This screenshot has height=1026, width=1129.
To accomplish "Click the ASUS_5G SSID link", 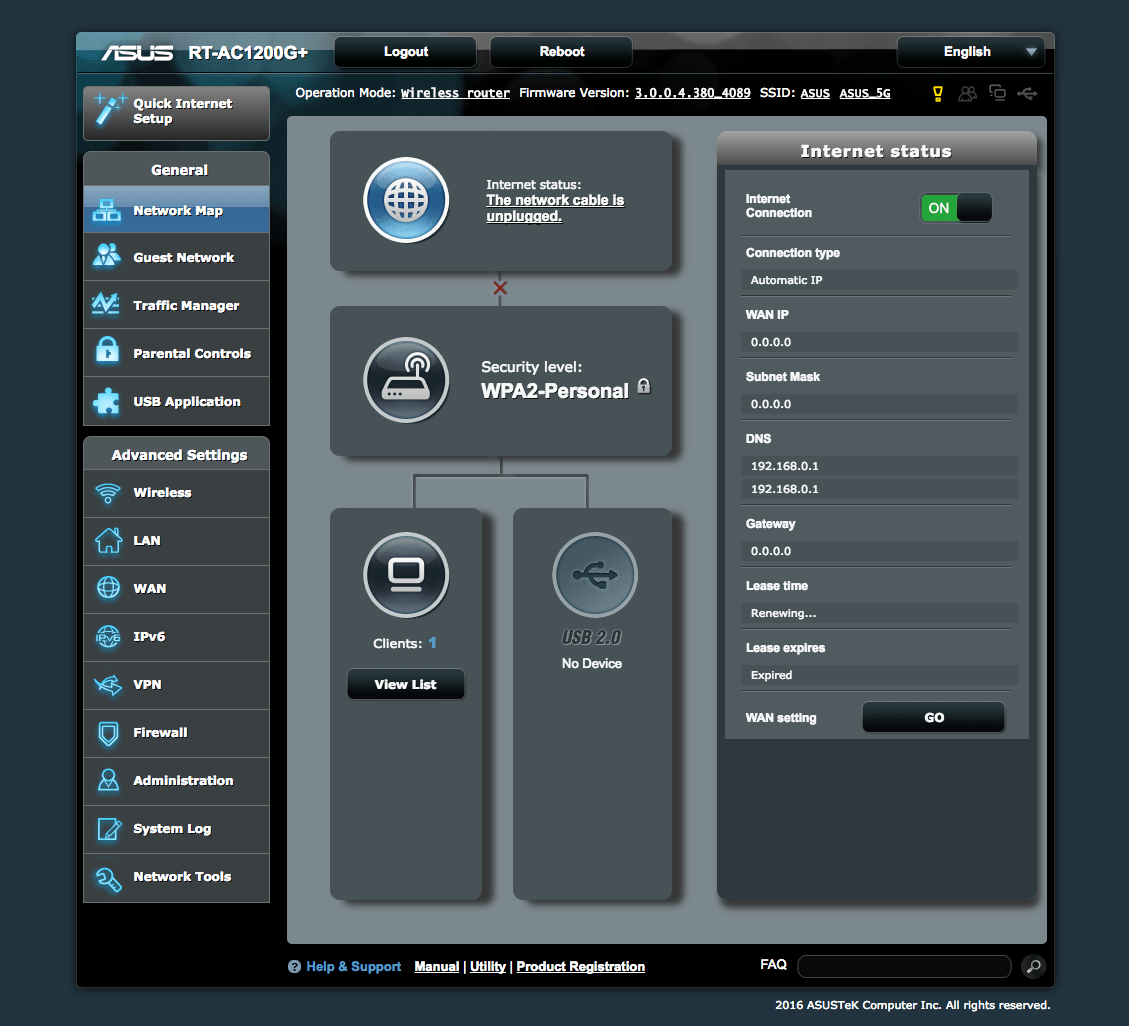I will 864,93.
